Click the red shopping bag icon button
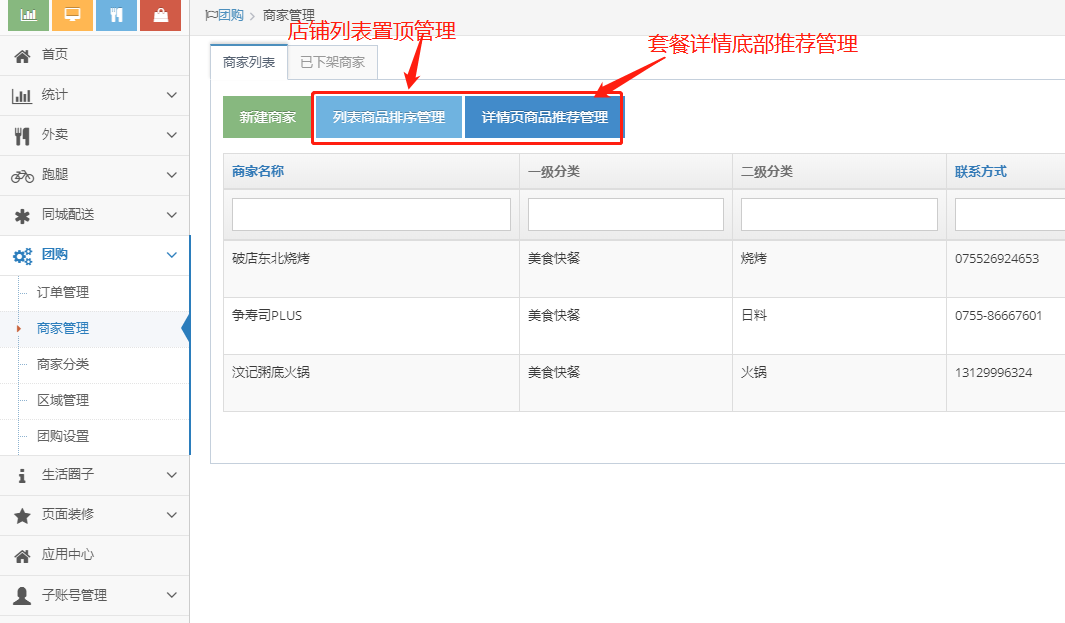Screen dimensions: 1065x623 tap(160, 15)
